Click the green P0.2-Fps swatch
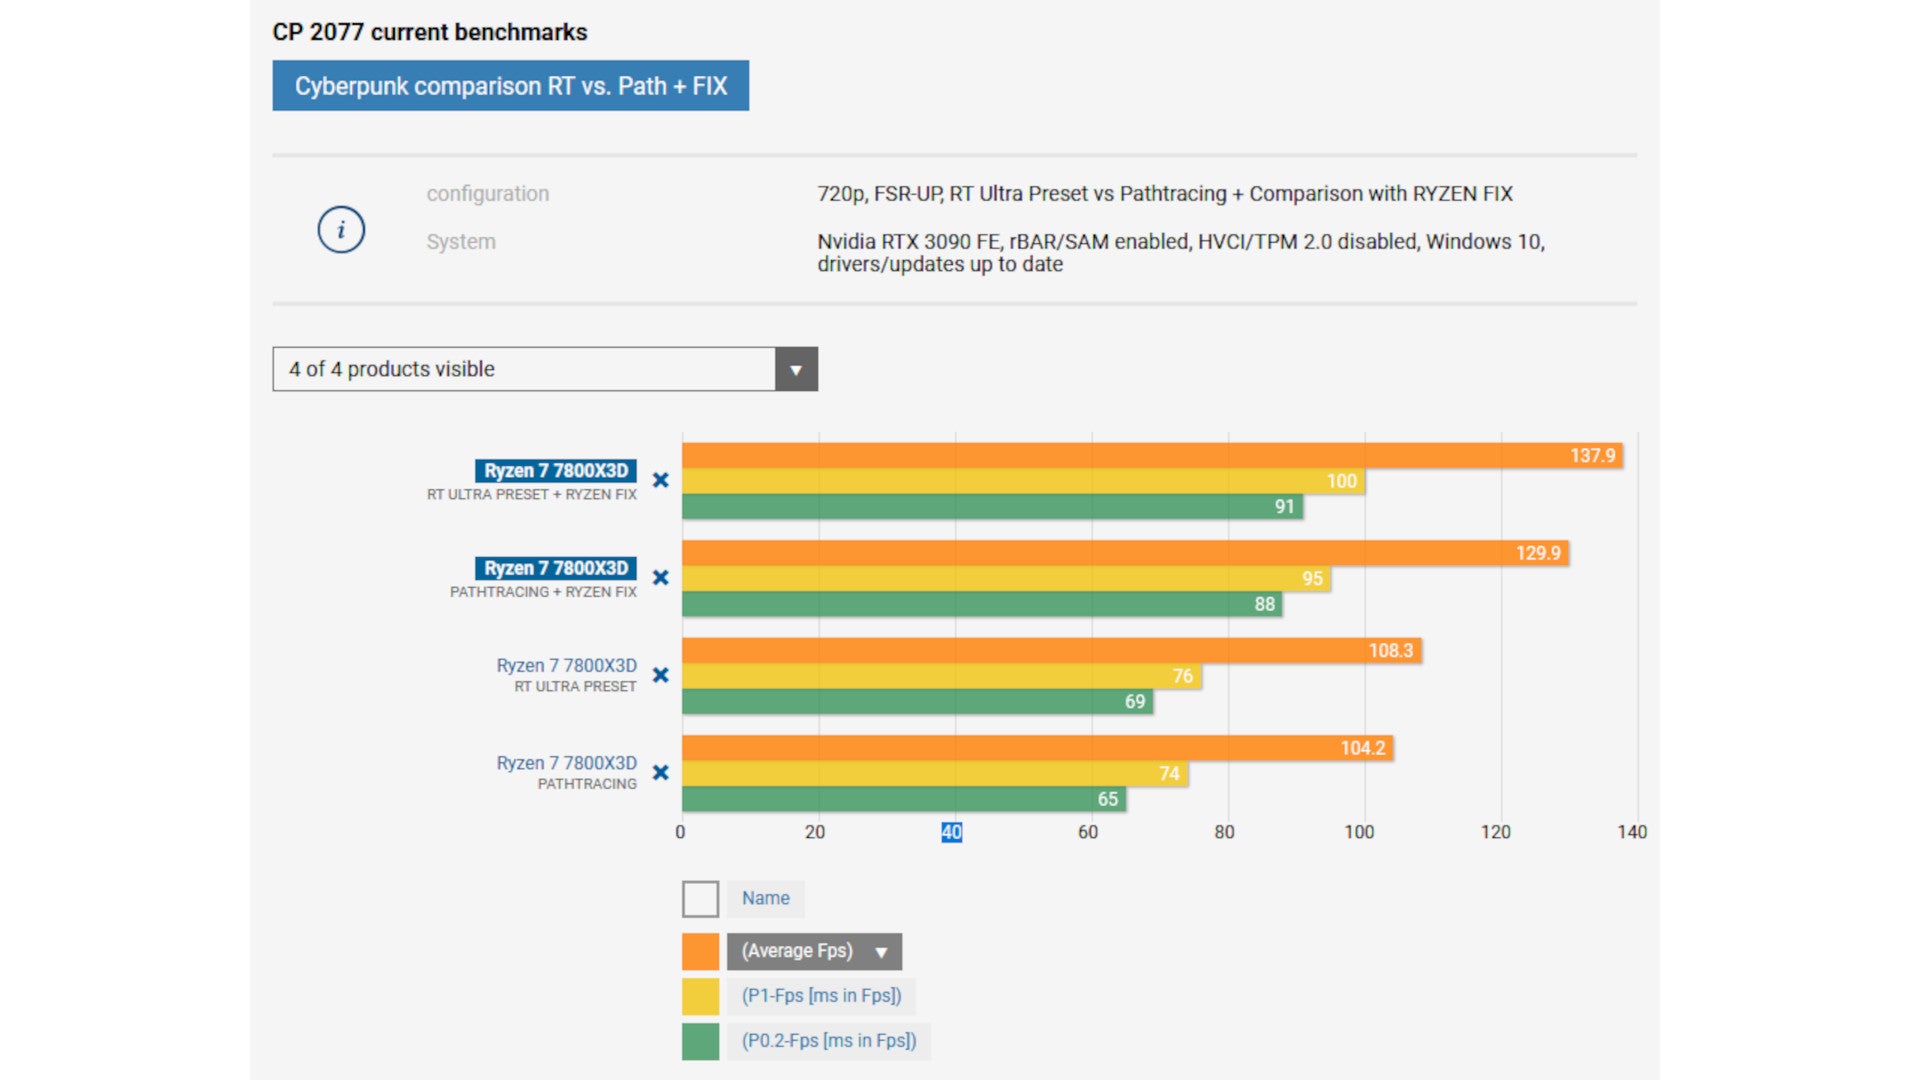 [x=700, y=1041]
